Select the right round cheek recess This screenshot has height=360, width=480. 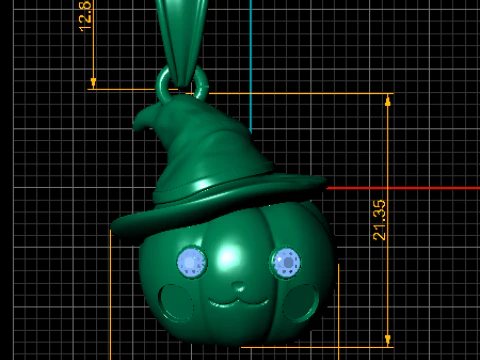(300, 303)
